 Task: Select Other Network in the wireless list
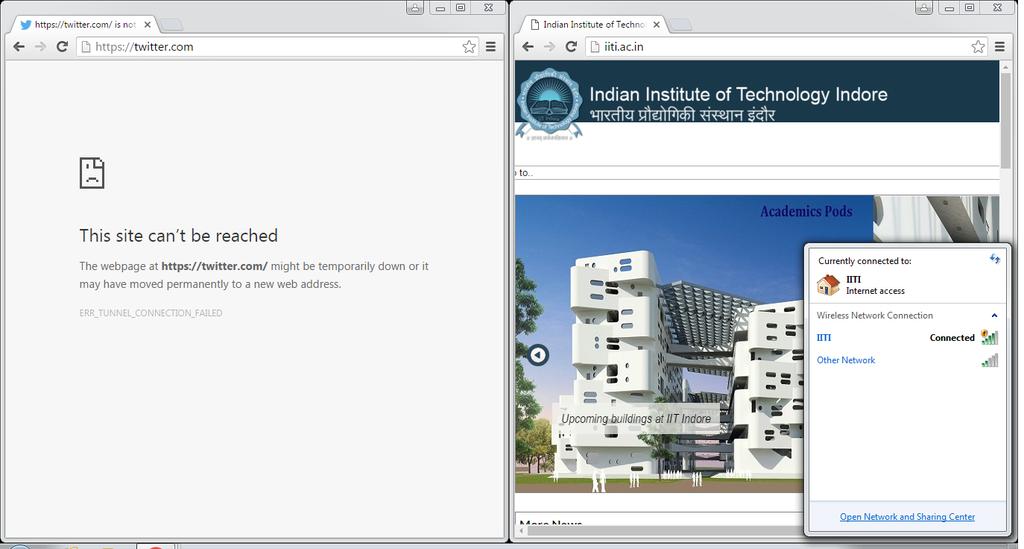(x=907, y=360)
